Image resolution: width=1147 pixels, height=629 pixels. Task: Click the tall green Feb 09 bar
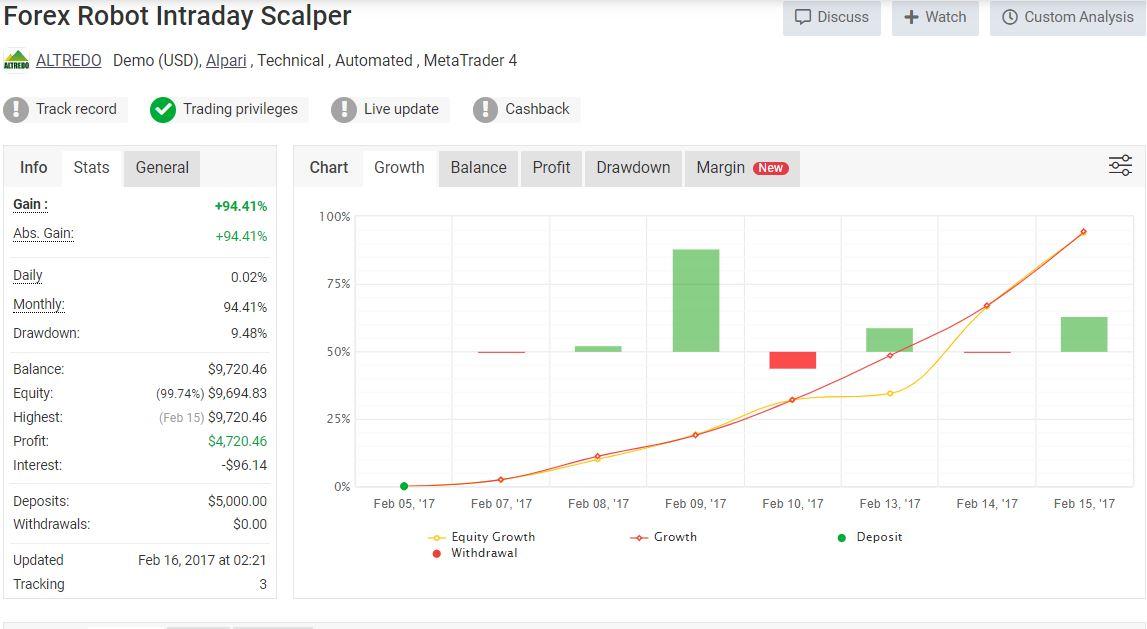[695, 300]
